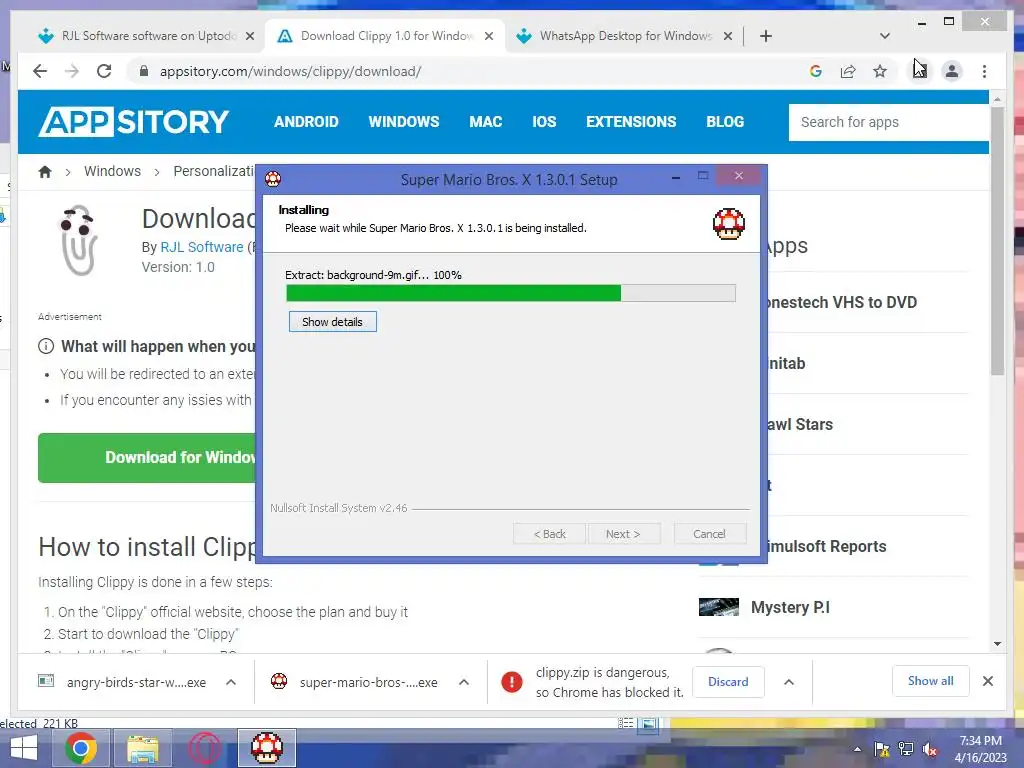
Task: Share this page icon
Action: tap(848, 71)
